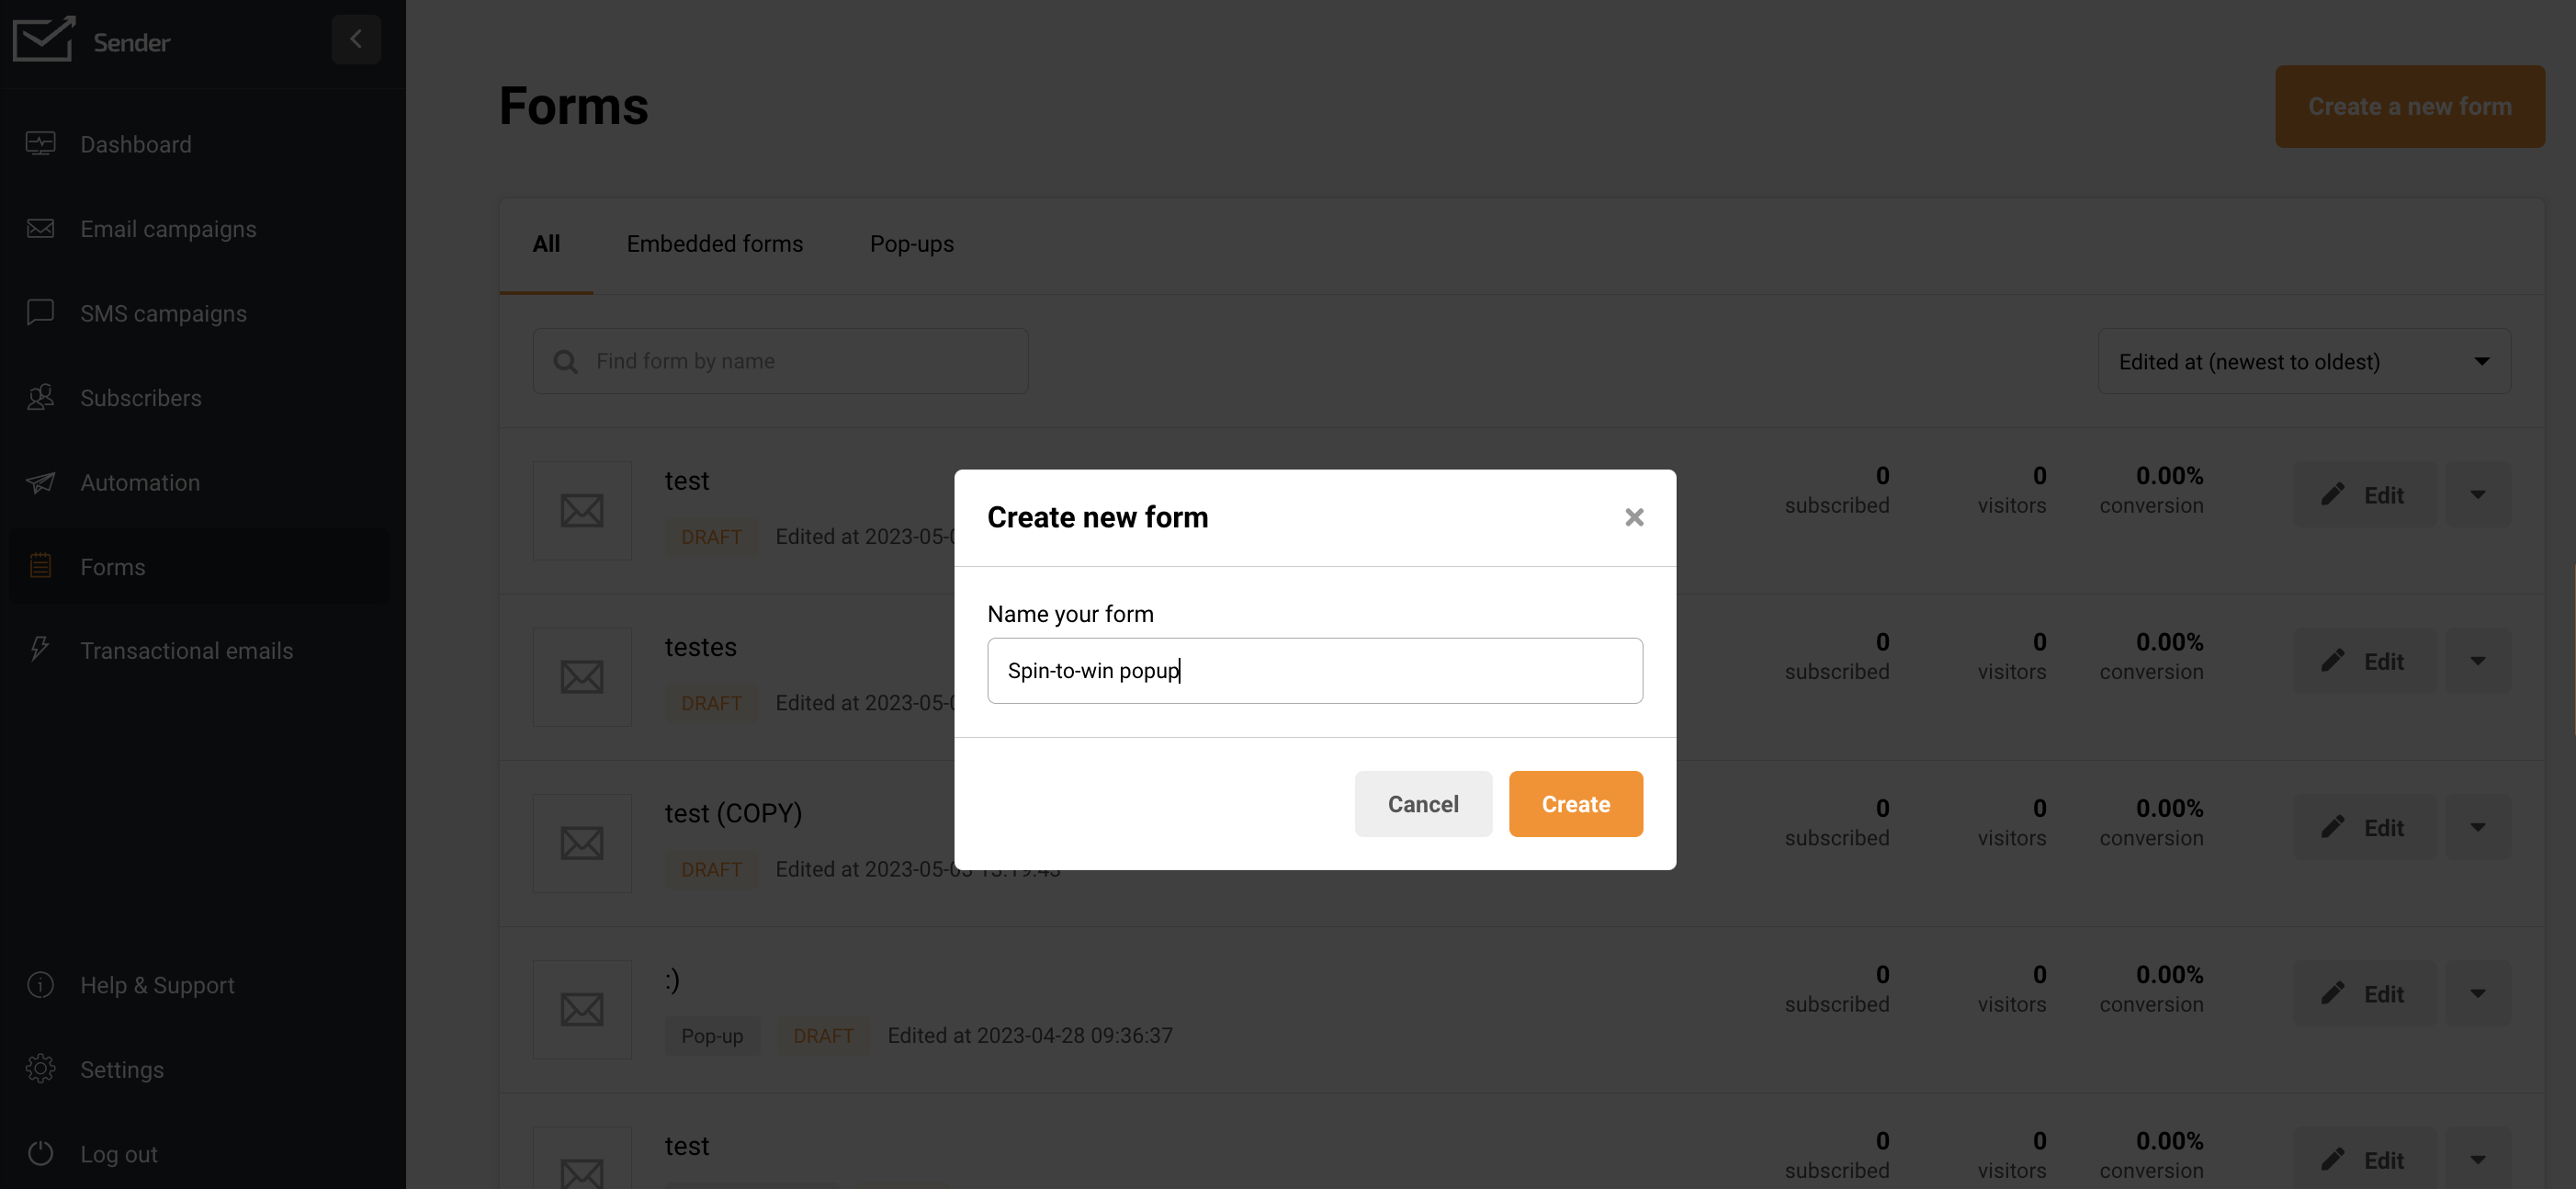Click the Find form by name search box
The width and height of the screenshot is (2576, 1189).
coord(780,361)
